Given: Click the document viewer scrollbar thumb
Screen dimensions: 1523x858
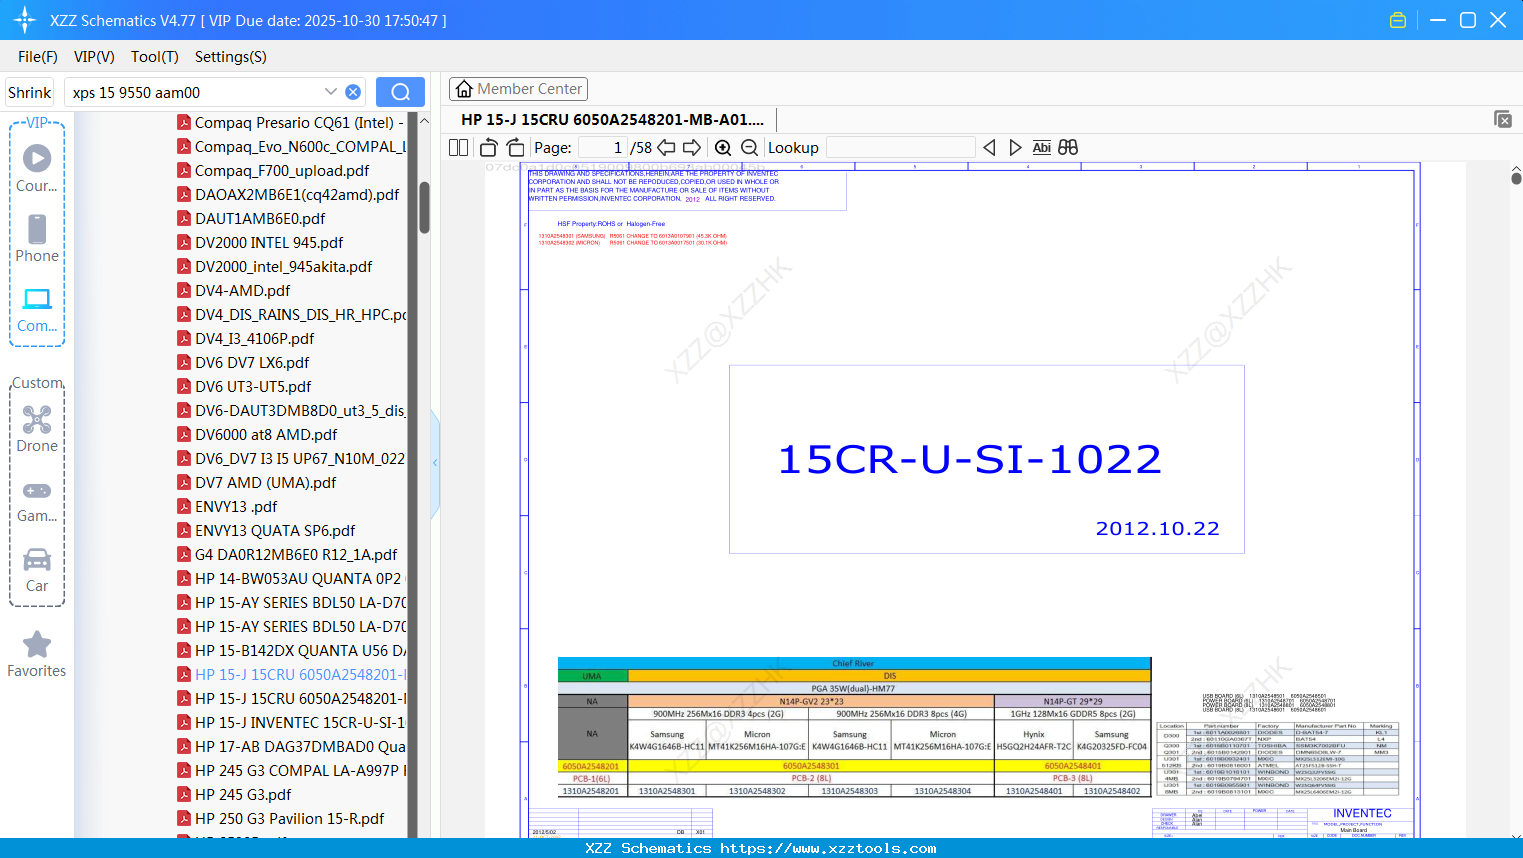Looking at the screenshot, I should (x=1516, y=178).
